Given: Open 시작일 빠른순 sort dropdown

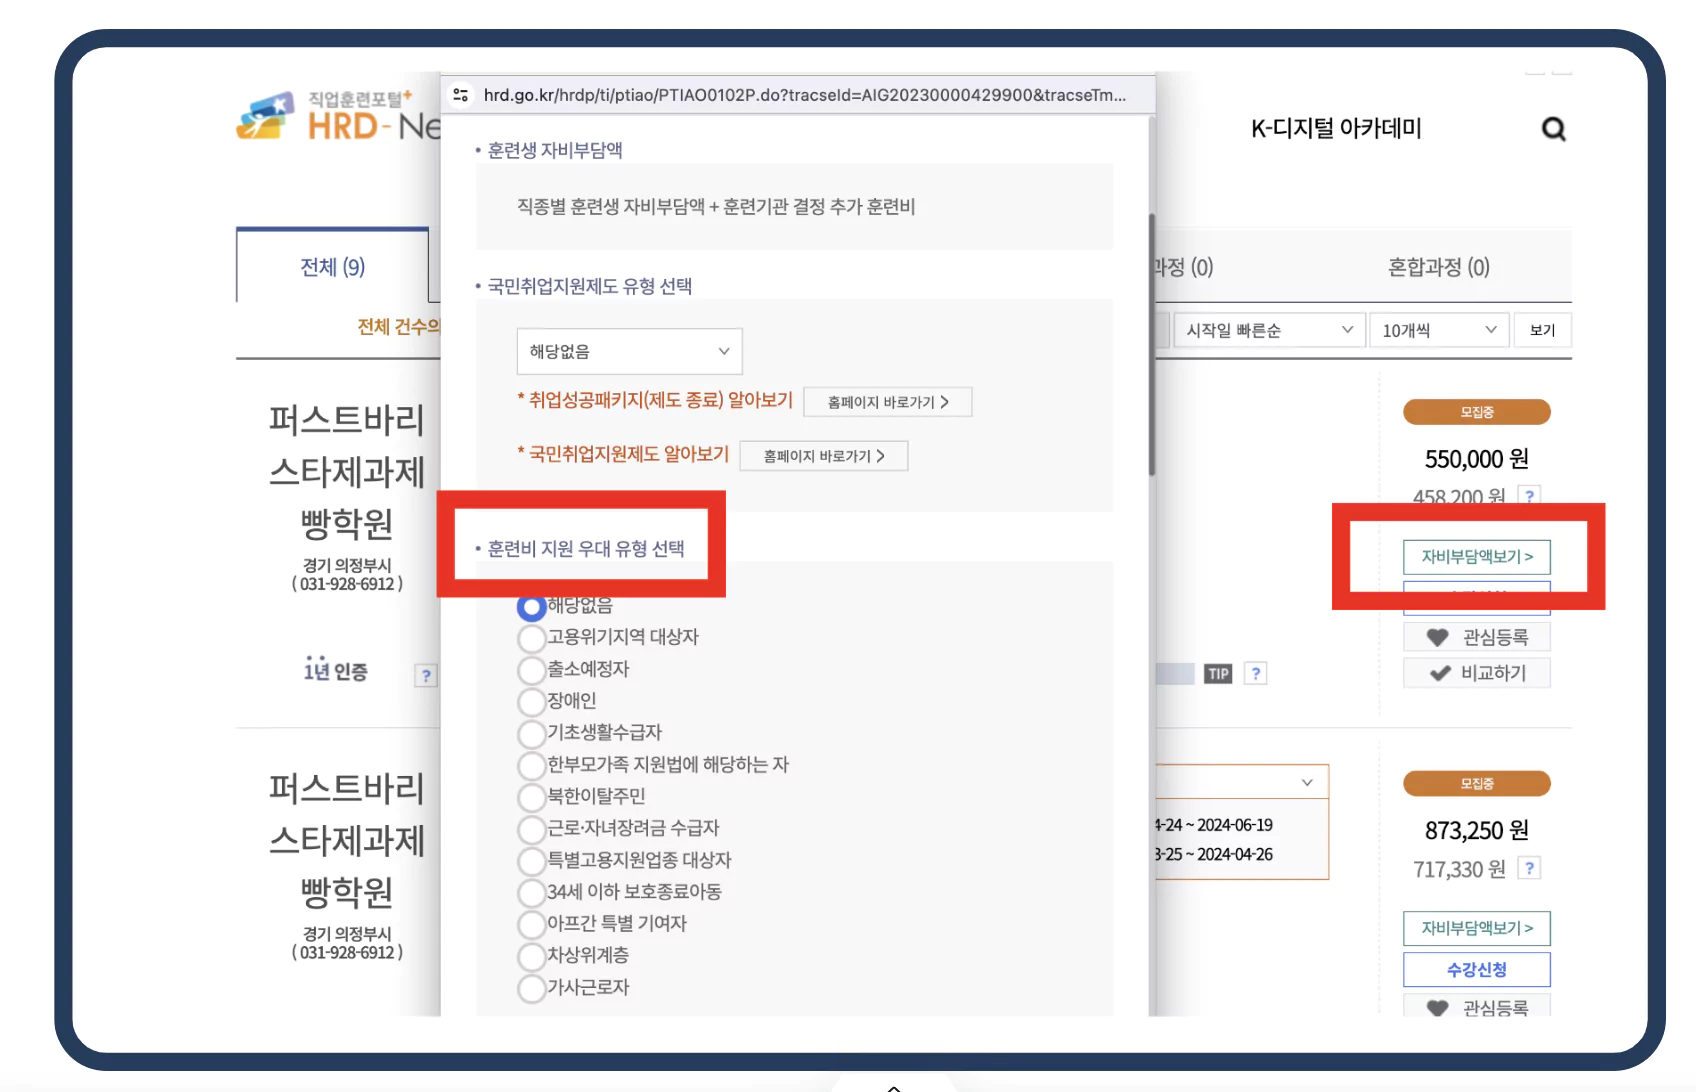Looking at the screenshot, I should pyautogui.click(x=1269, y=330).
